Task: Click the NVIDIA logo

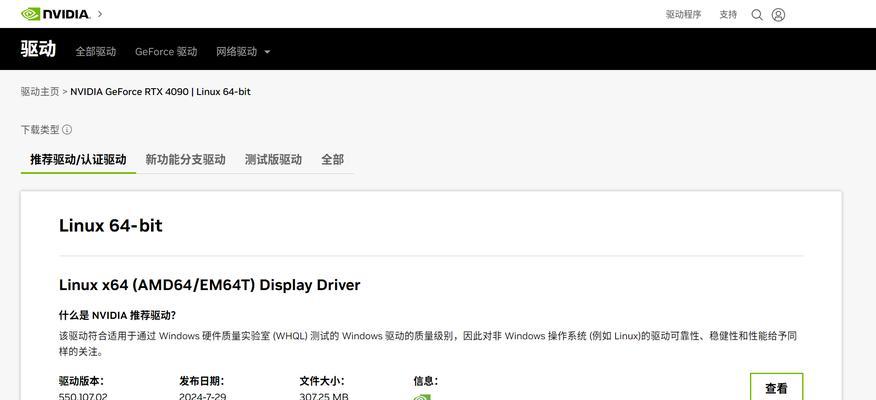Action: [x=55, y=14]
